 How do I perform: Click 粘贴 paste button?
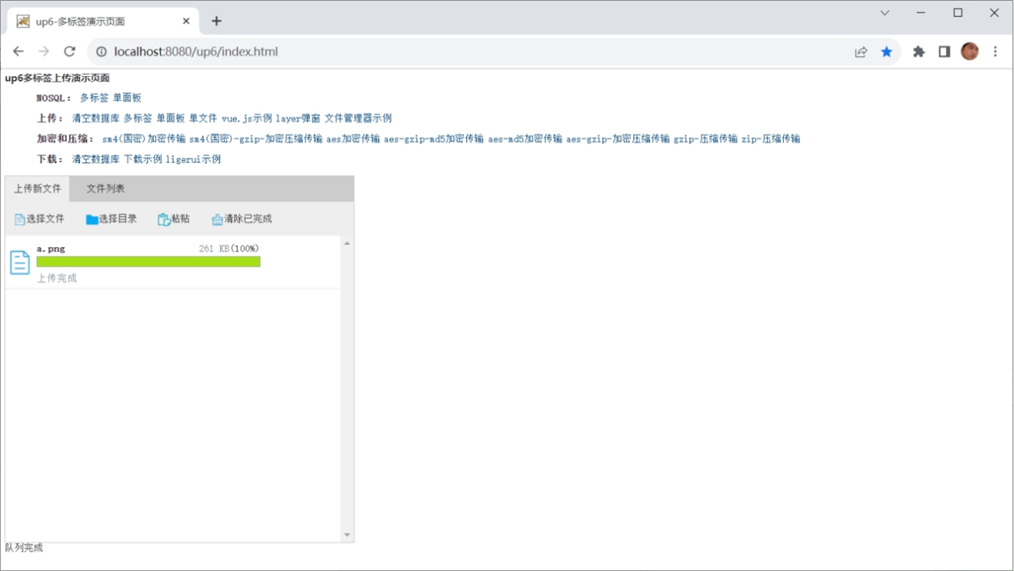[174, 219]
